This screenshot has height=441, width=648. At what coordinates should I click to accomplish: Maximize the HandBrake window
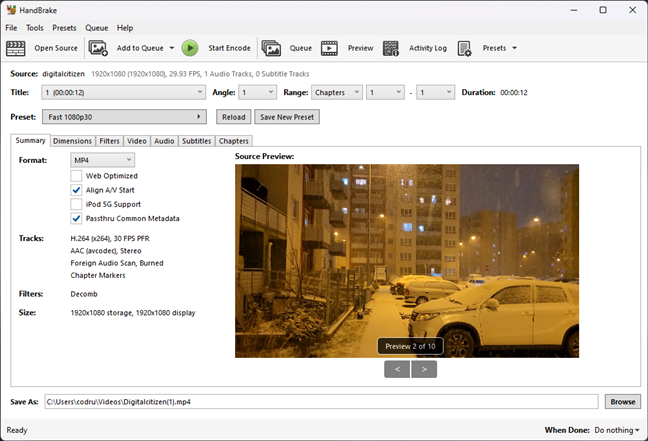603,10
